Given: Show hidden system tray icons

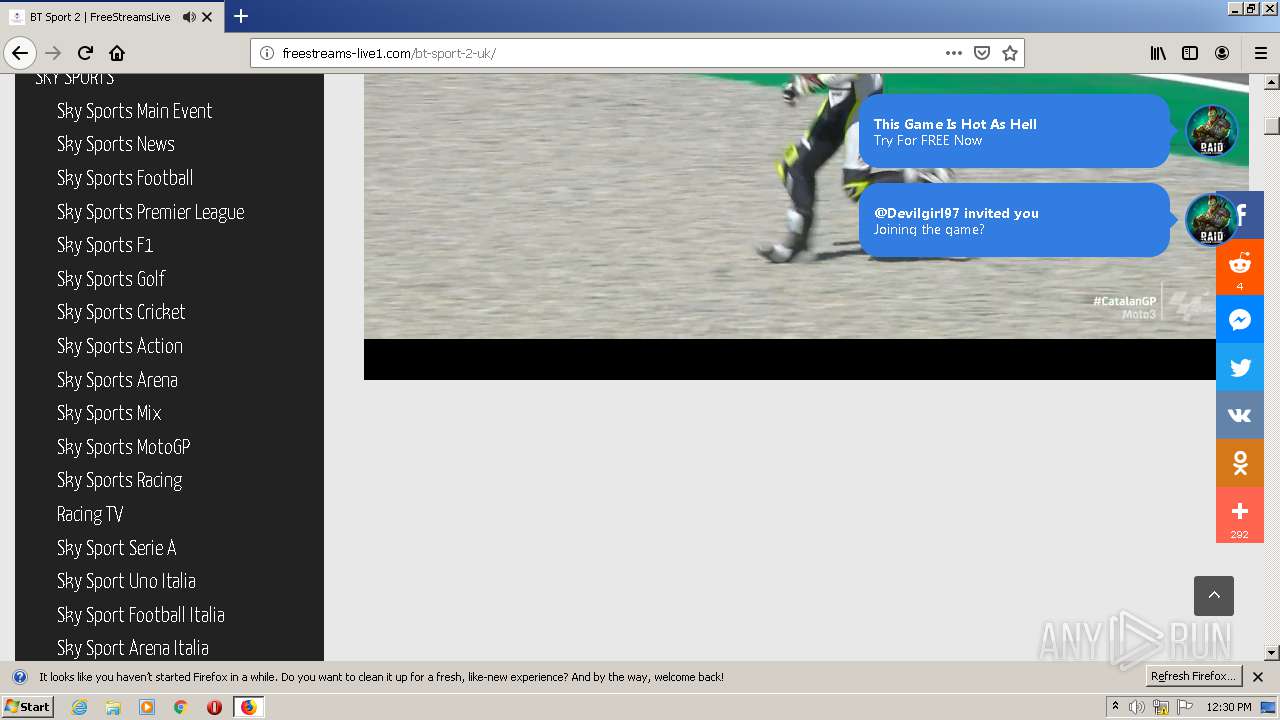Looking at the screenshot, I should pos(1115,707).
